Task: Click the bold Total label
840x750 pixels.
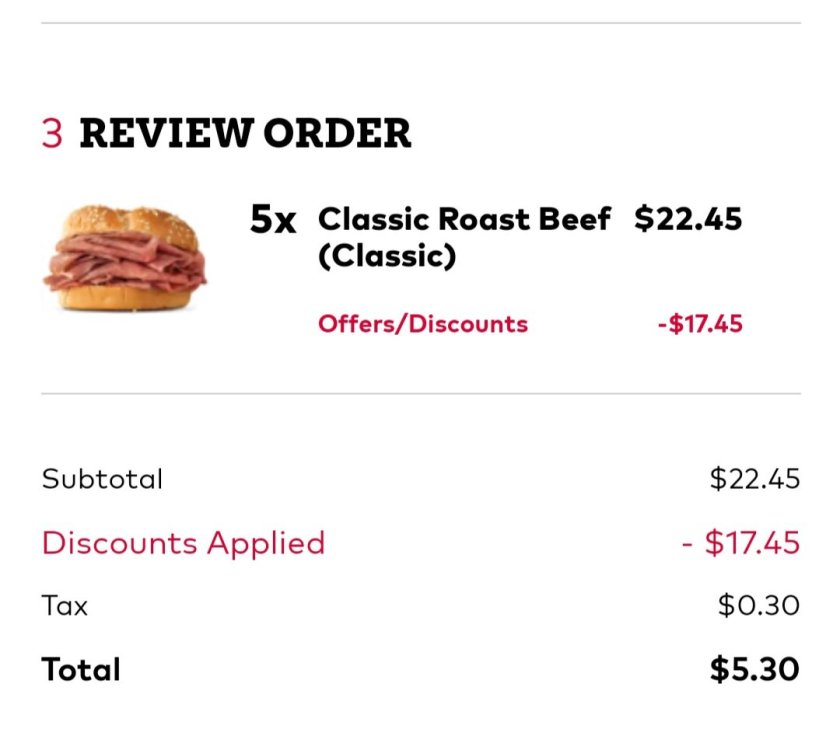Action: click(81, 669)
